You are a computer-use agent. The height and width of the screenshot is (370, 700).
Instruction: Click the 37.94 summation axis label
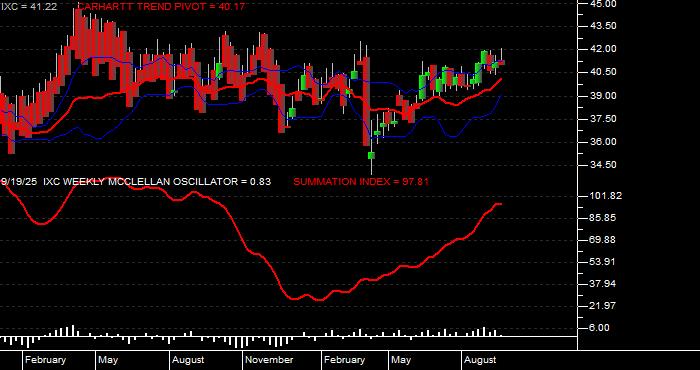coord(604,284)
